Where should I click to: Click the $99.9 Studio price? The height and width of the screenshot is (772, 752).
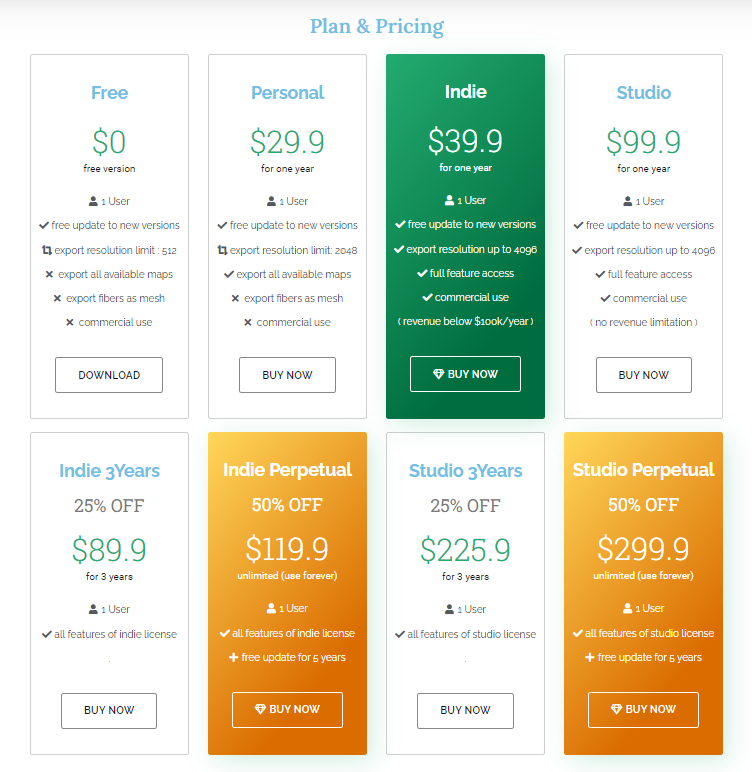click(643, 141)
